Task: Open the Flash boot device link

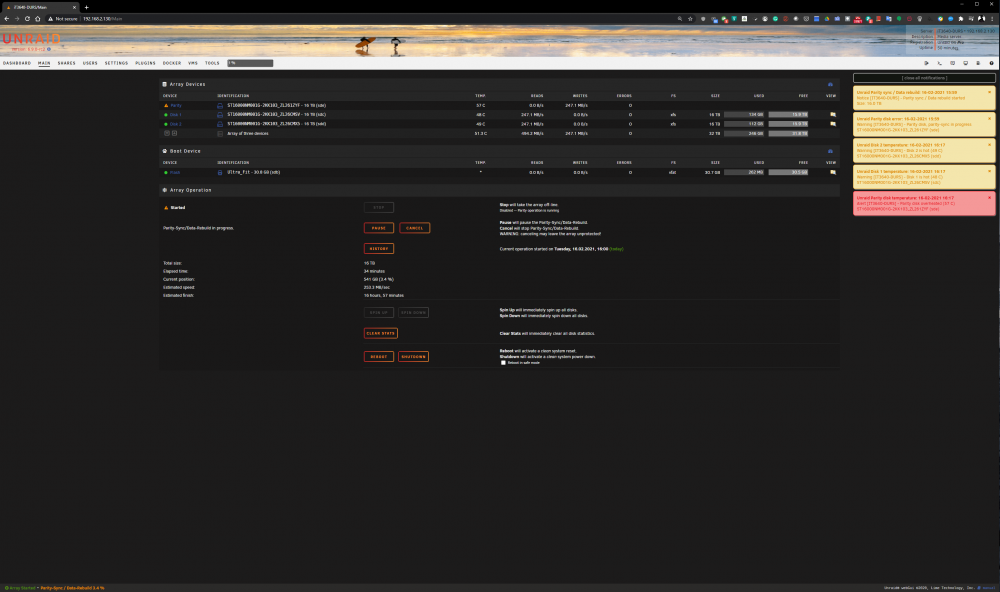Action: click(x=175, y=172)
